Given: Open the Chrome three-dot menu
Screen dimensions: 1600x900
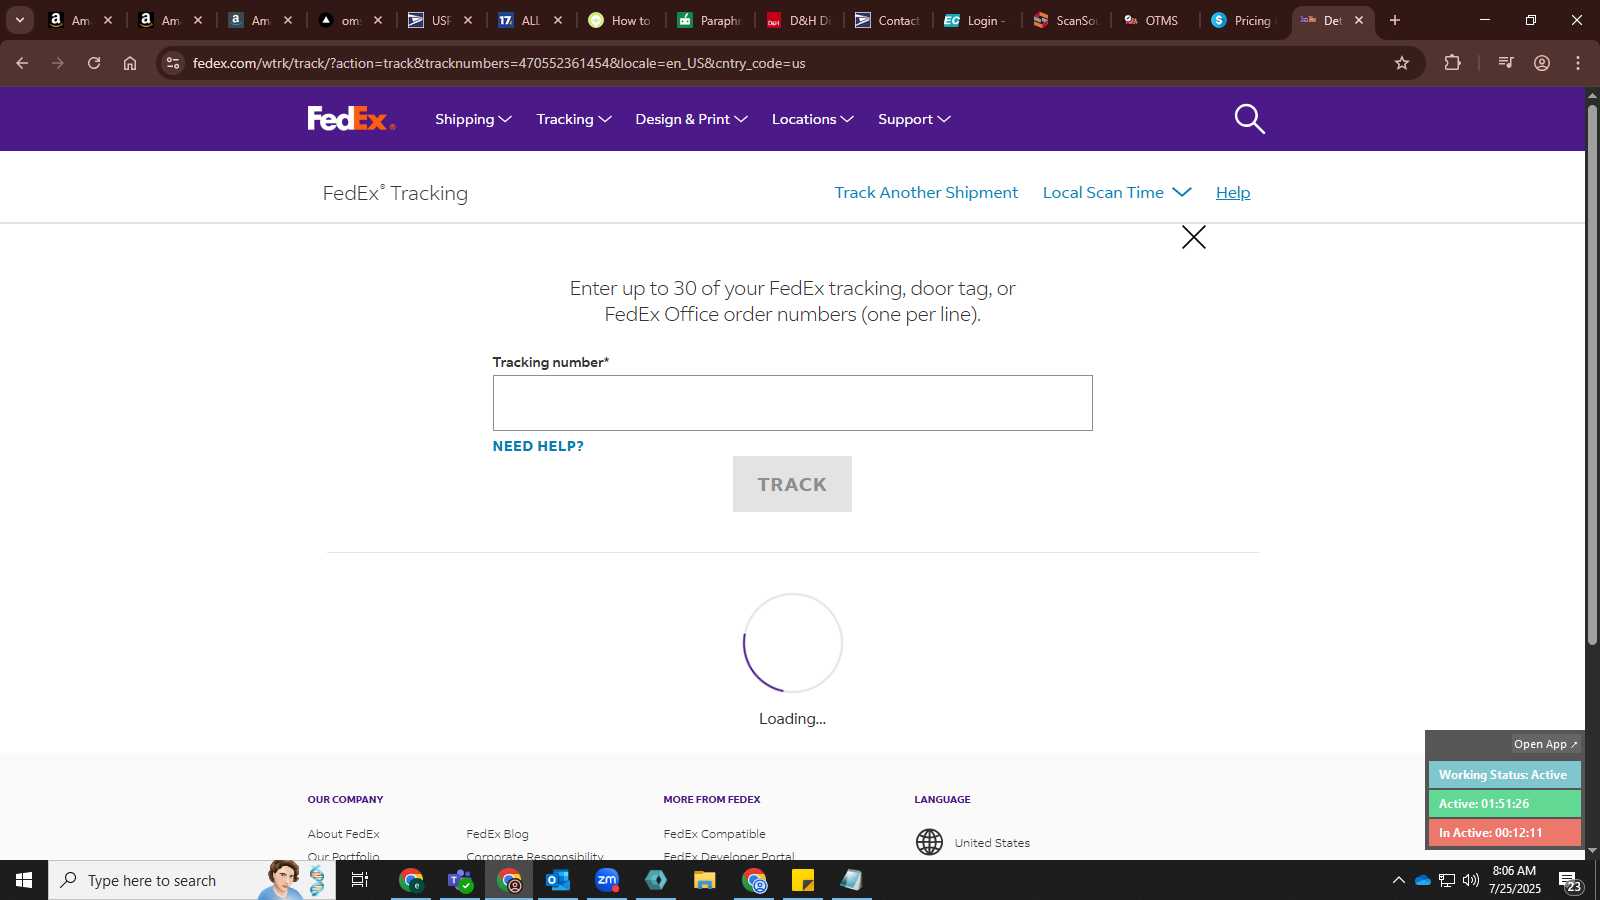Looking at the screenshot, I should [1578, 63].
